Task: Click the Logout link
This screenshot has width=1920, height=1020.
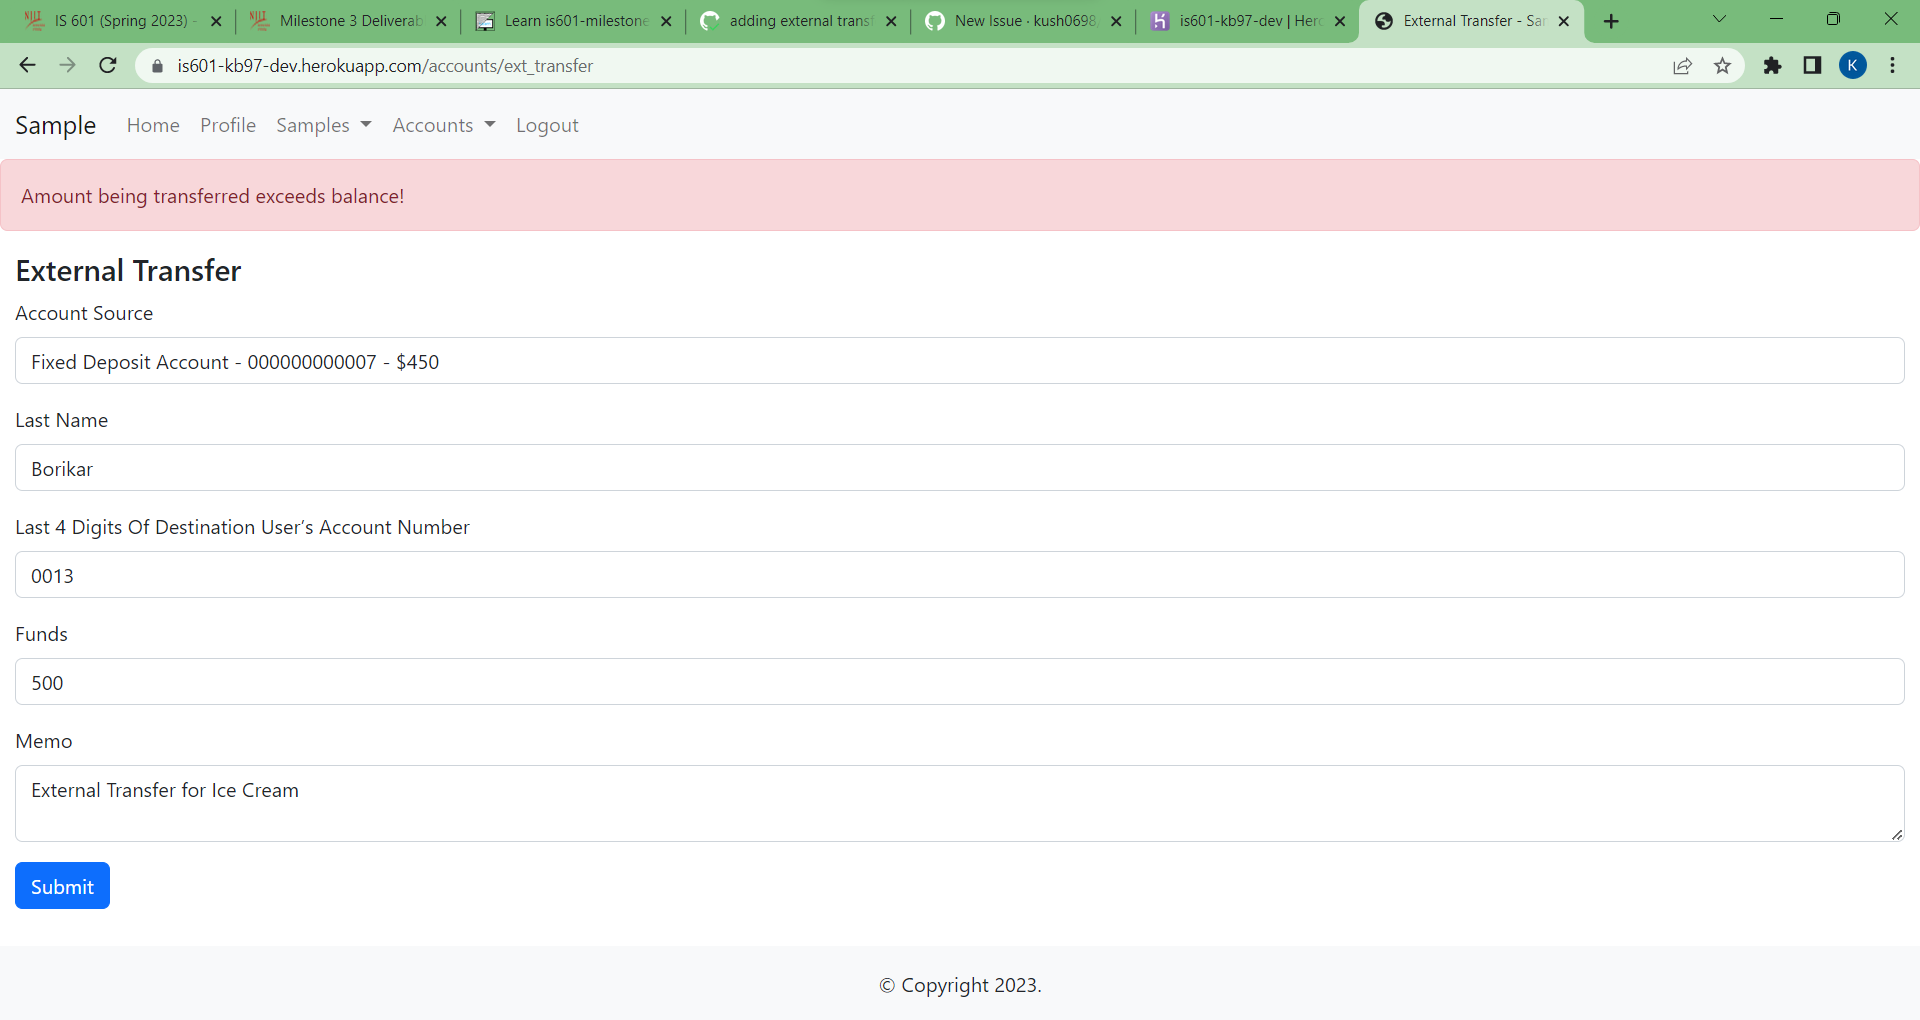Action: coord(547,125)
